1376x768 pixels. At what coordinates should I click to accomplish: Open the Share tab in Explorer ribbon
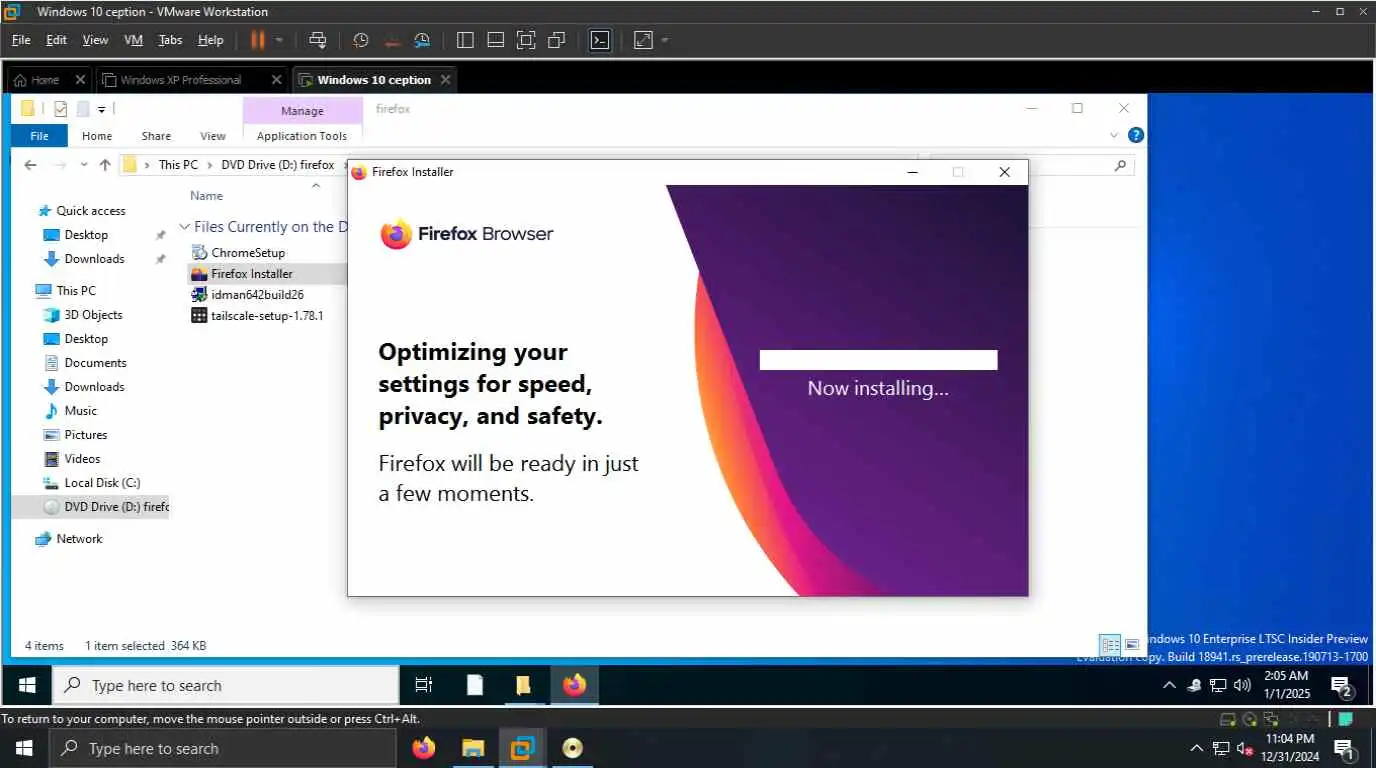tap(156, 136)
